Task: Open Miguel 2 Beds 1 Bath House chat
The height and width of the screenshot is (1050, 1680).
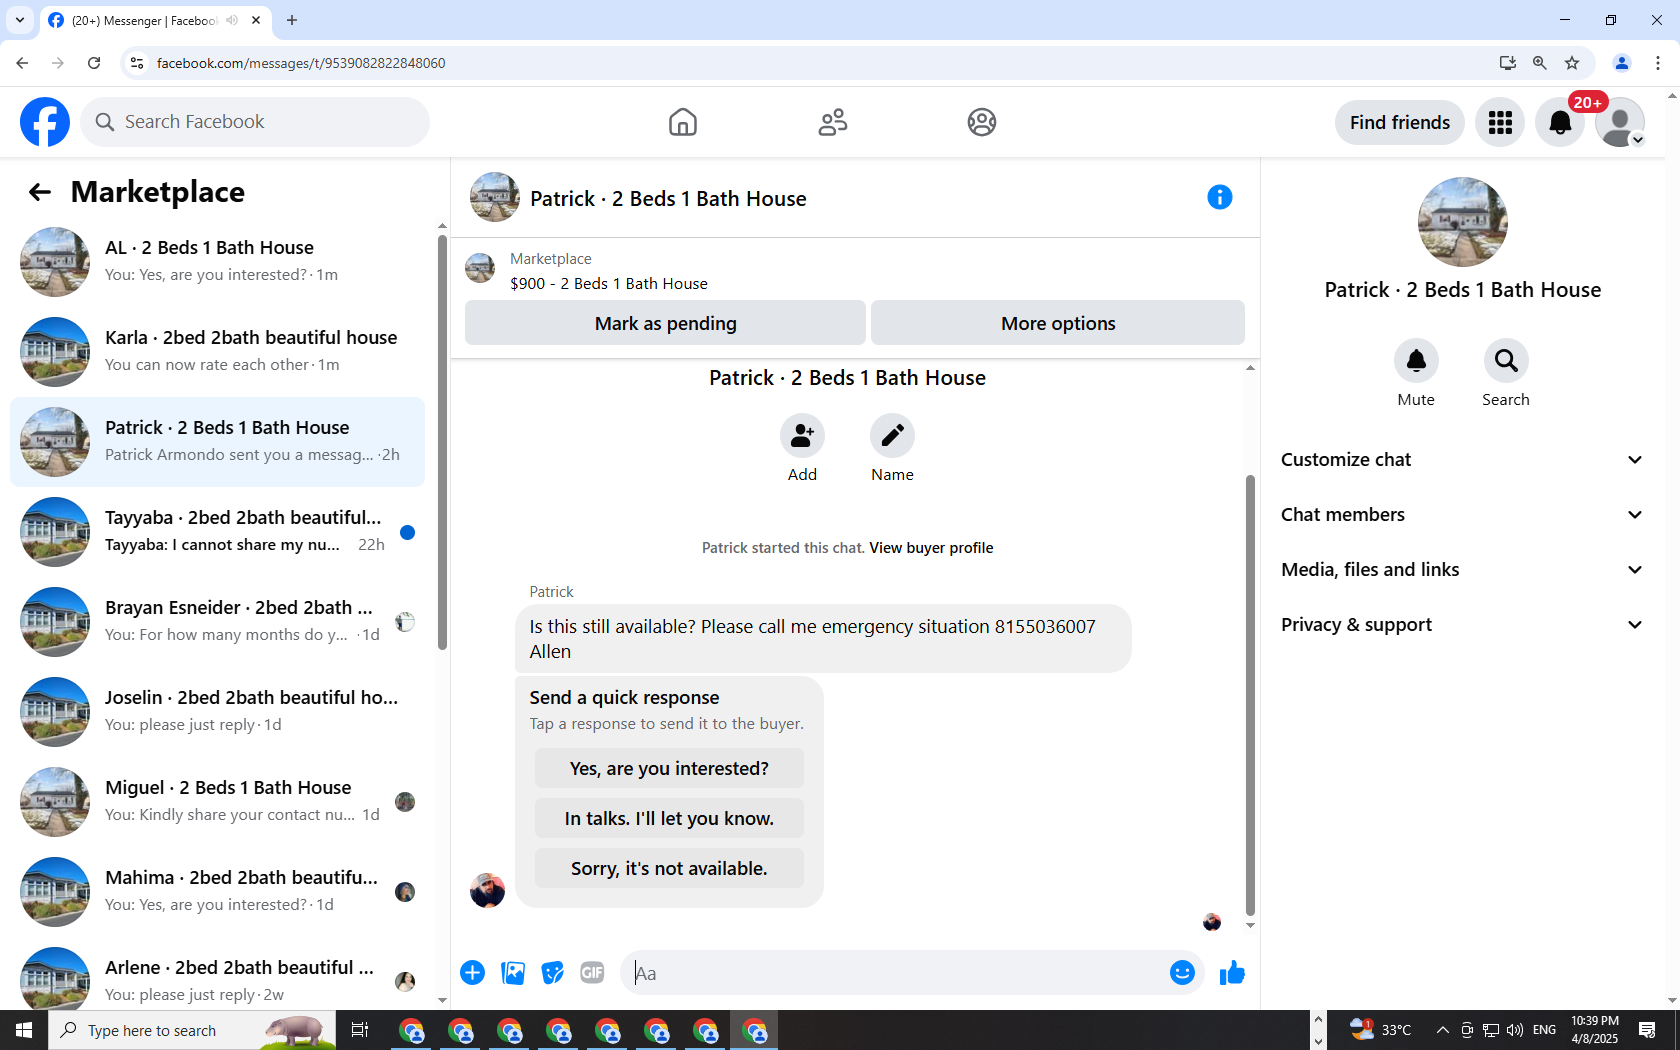Action: 218,802
